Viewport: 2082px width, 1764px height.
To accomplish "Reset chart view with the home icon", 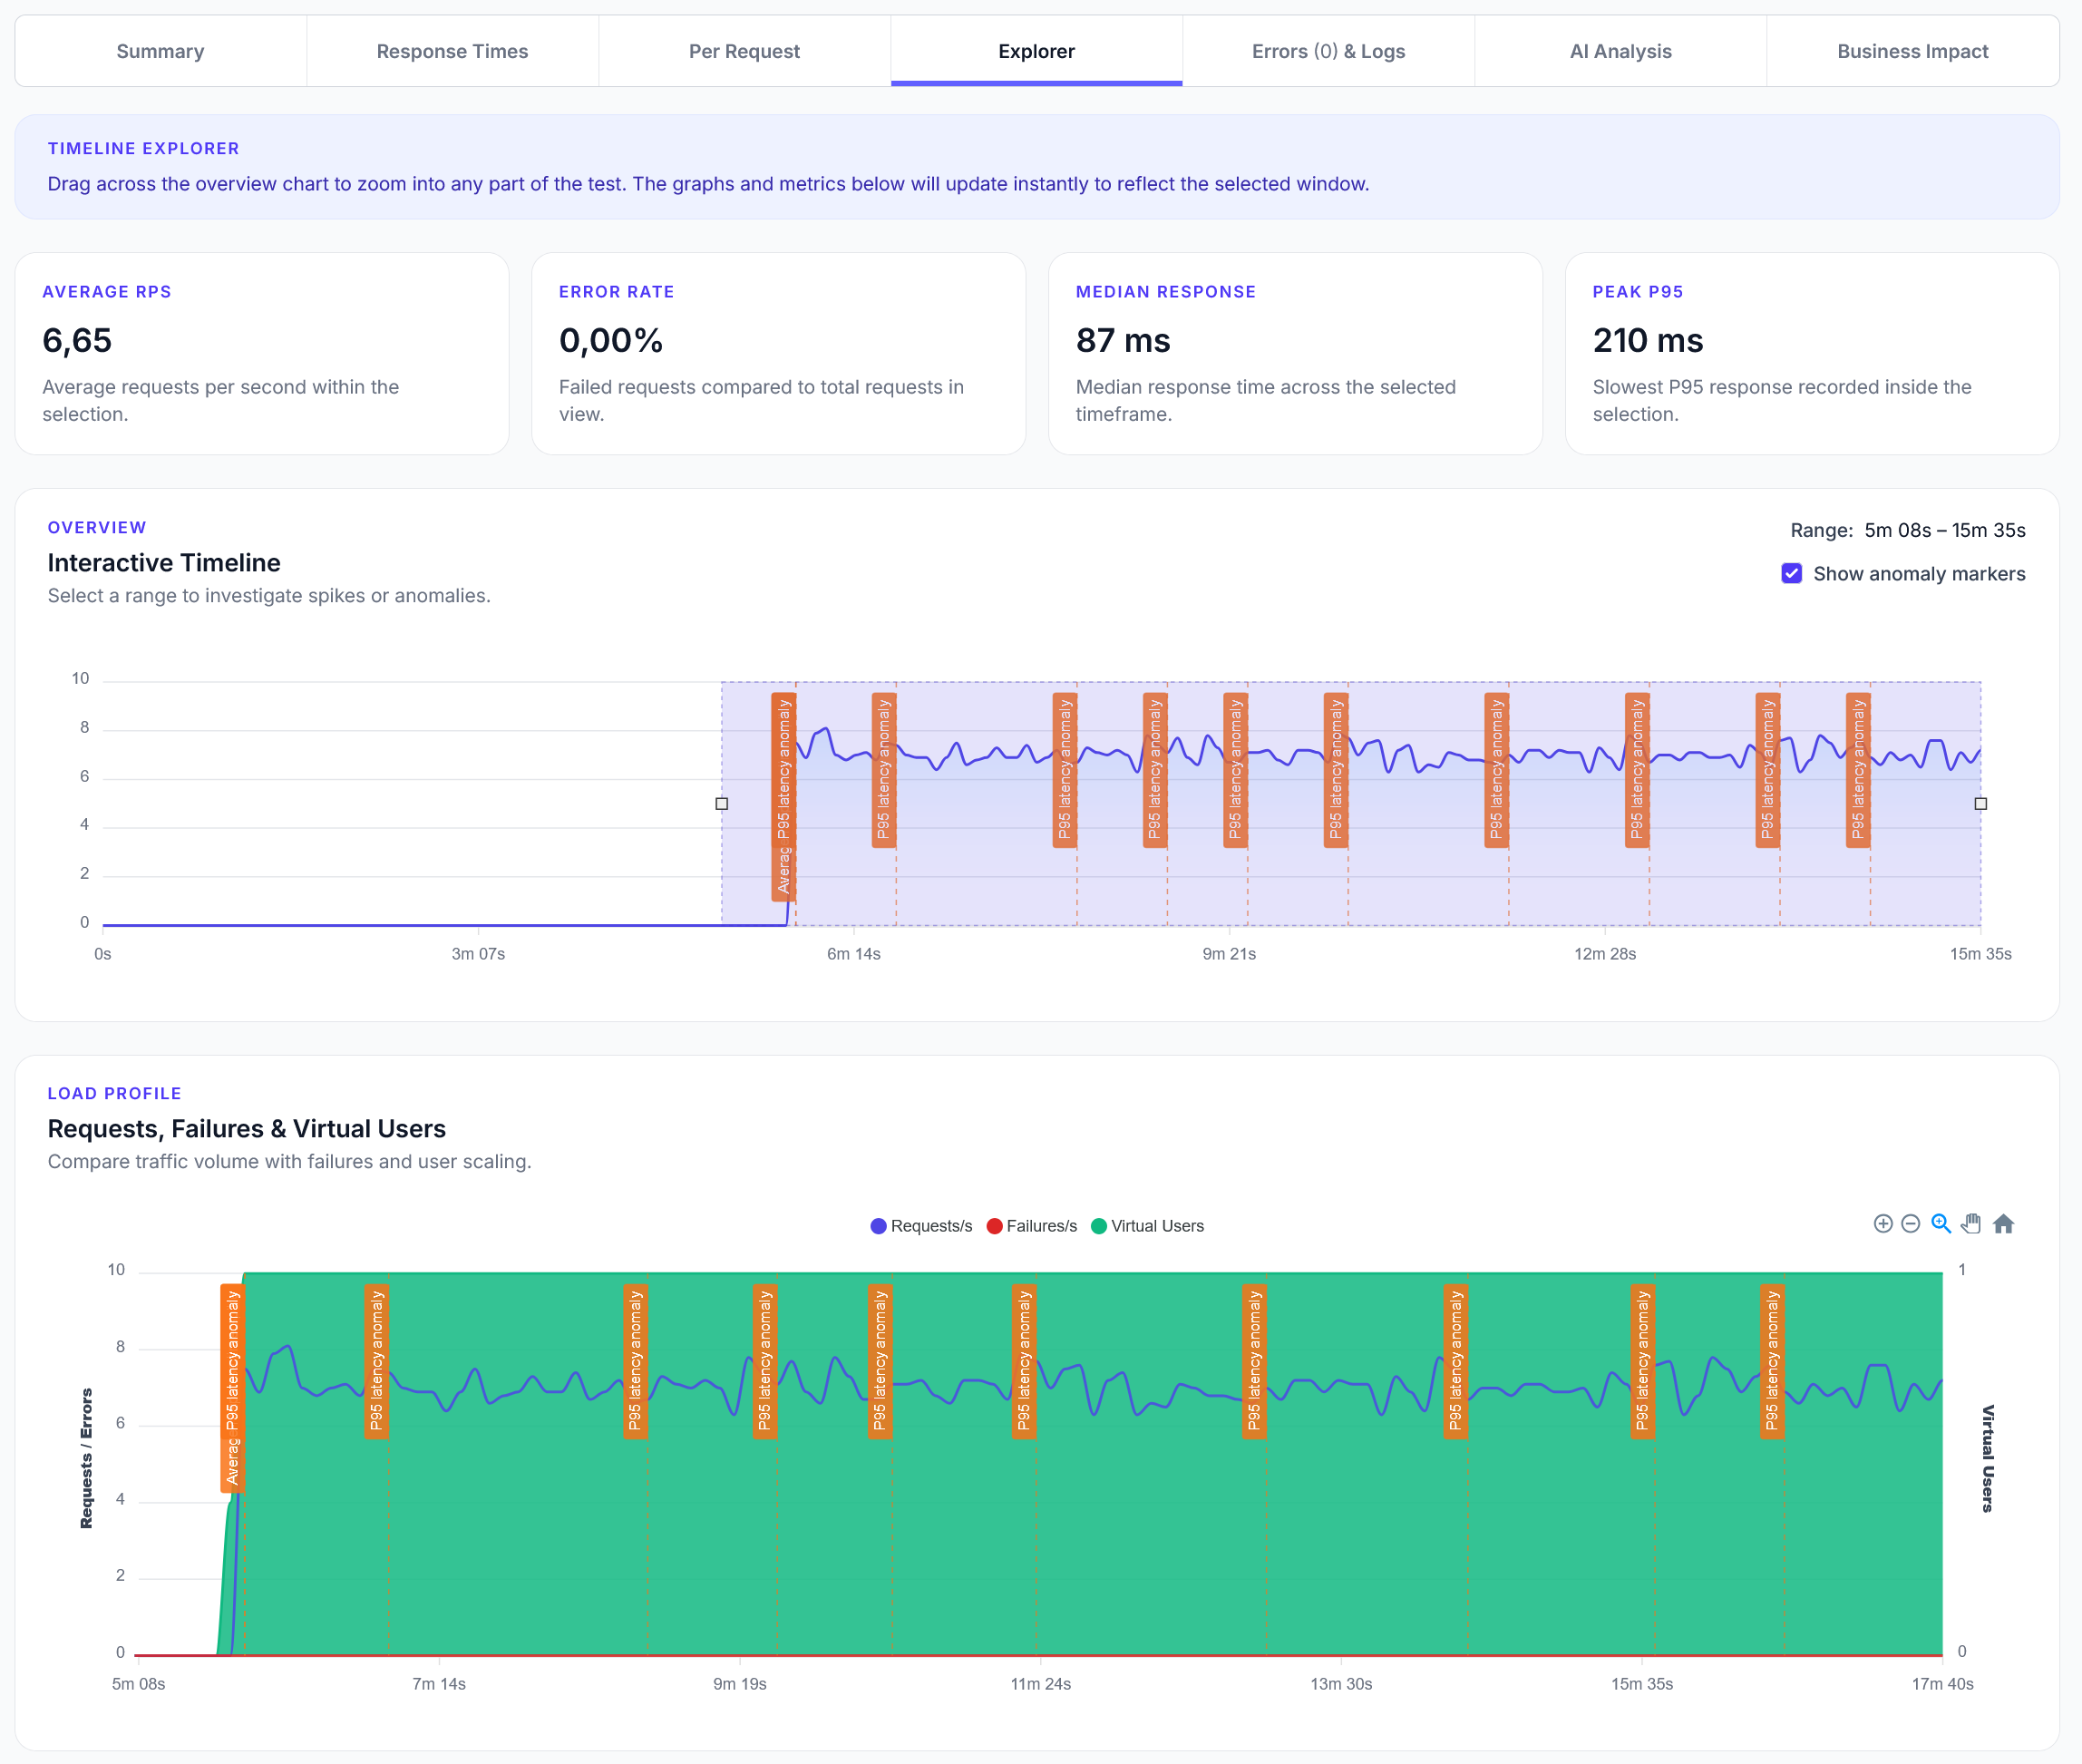I will 2003,1223.
